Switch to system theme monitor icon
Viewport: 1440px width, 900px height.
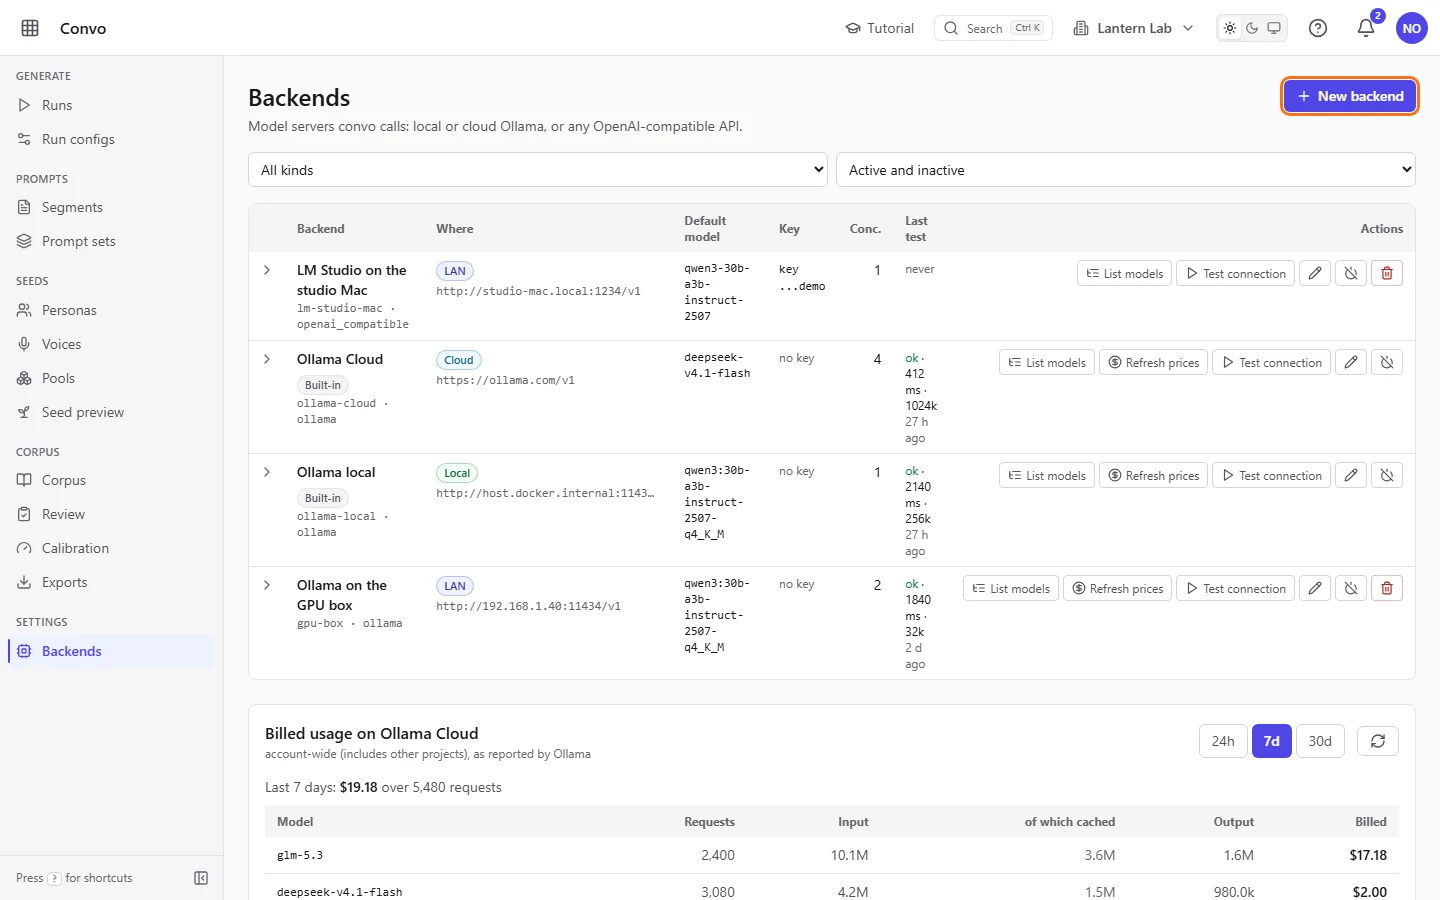(1274, 28)
